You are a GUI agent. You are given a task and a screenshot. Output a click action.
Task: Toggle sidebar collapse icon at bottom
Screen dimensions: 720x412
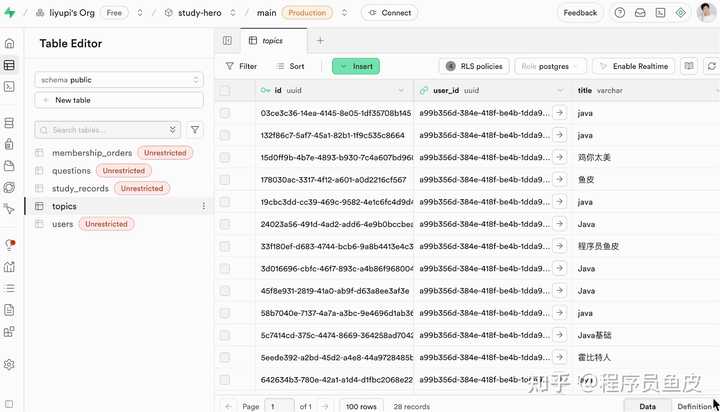point(9,404)
